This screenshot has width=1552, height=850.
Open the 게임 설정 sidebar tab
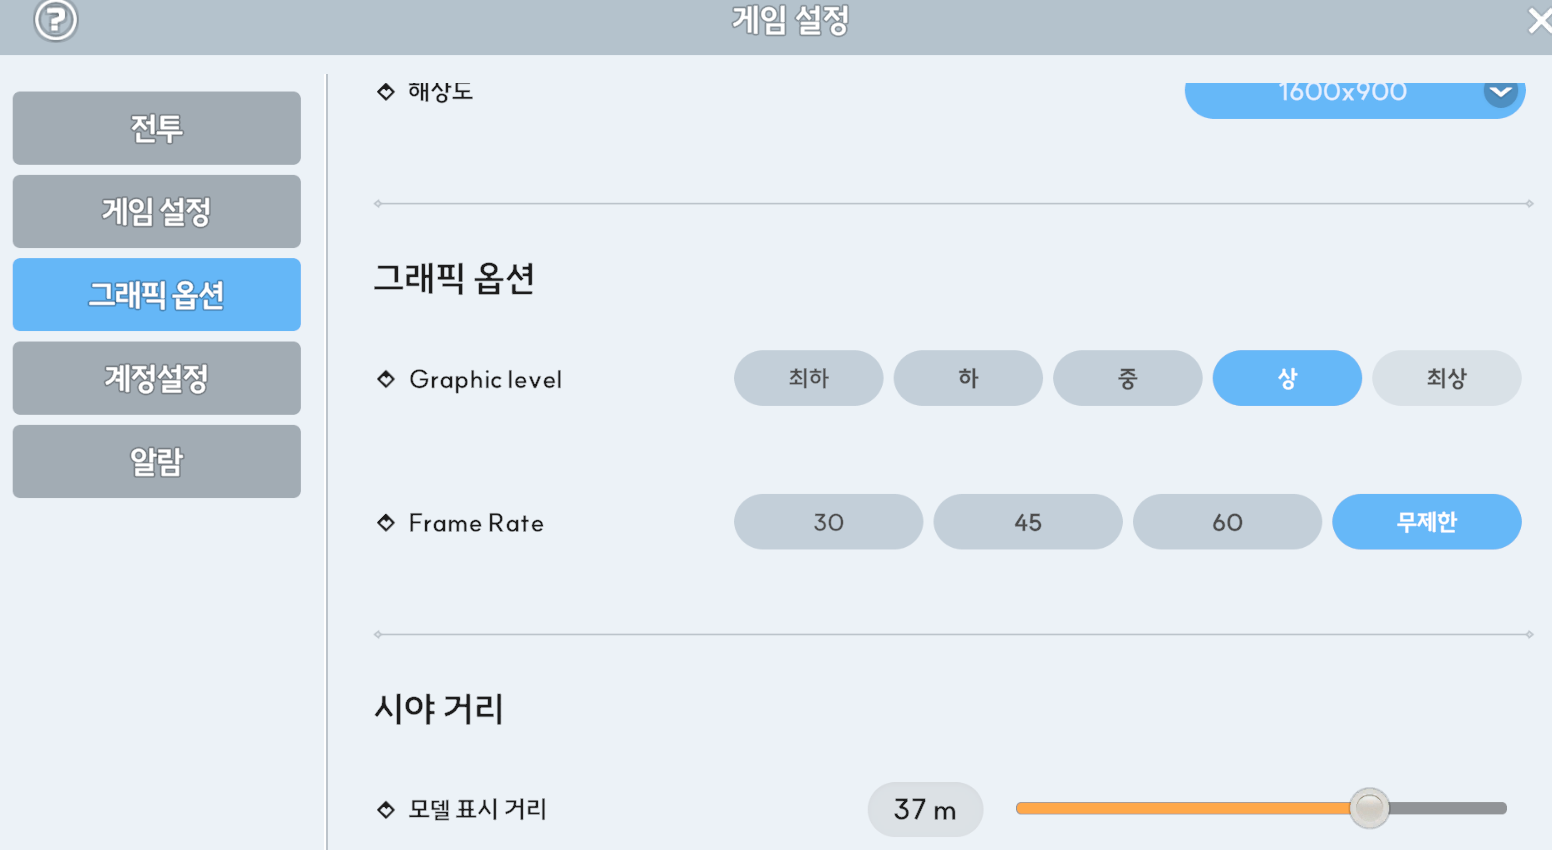(x=157, y=211)
